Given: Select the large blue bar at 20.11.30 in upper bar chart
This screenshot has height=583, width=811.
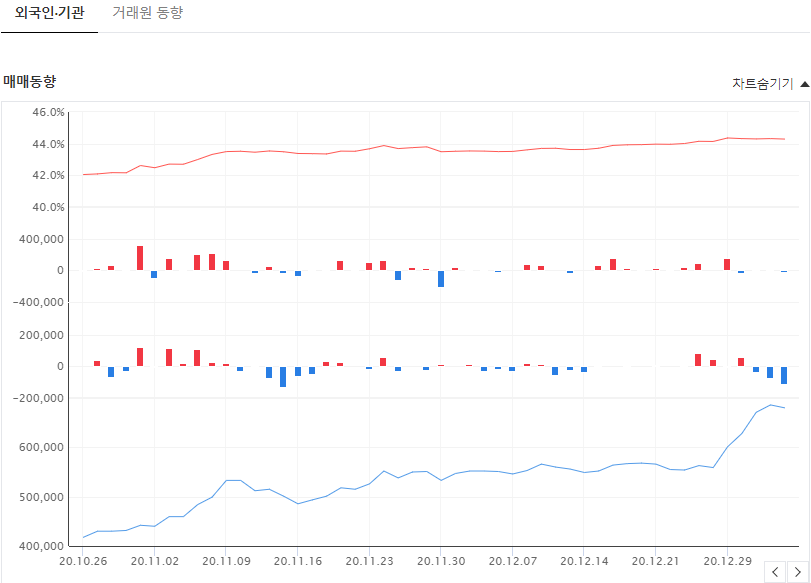Looking at the screenshot, I should 441,279.
